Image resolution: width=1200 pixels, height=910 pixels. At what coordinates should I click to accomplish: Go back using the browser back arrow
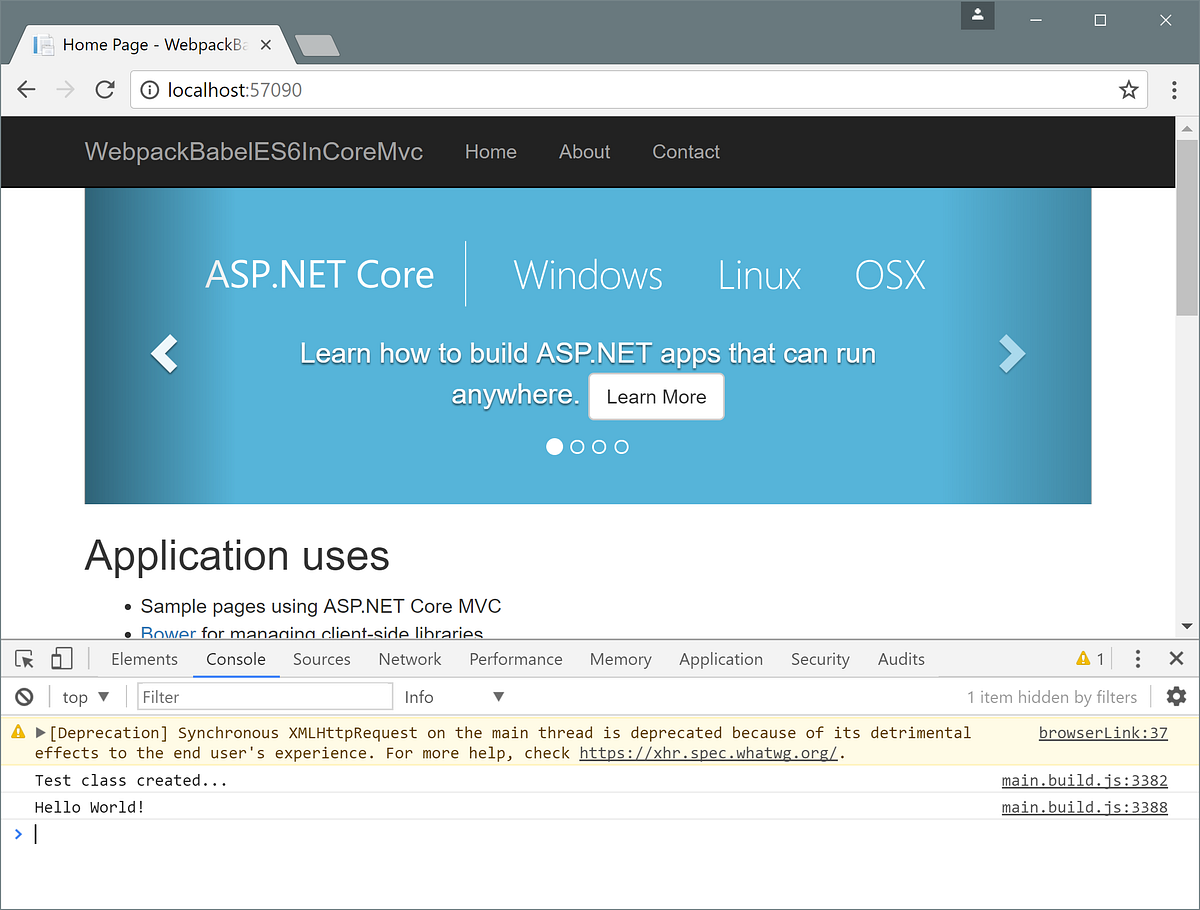pos(26,89)
